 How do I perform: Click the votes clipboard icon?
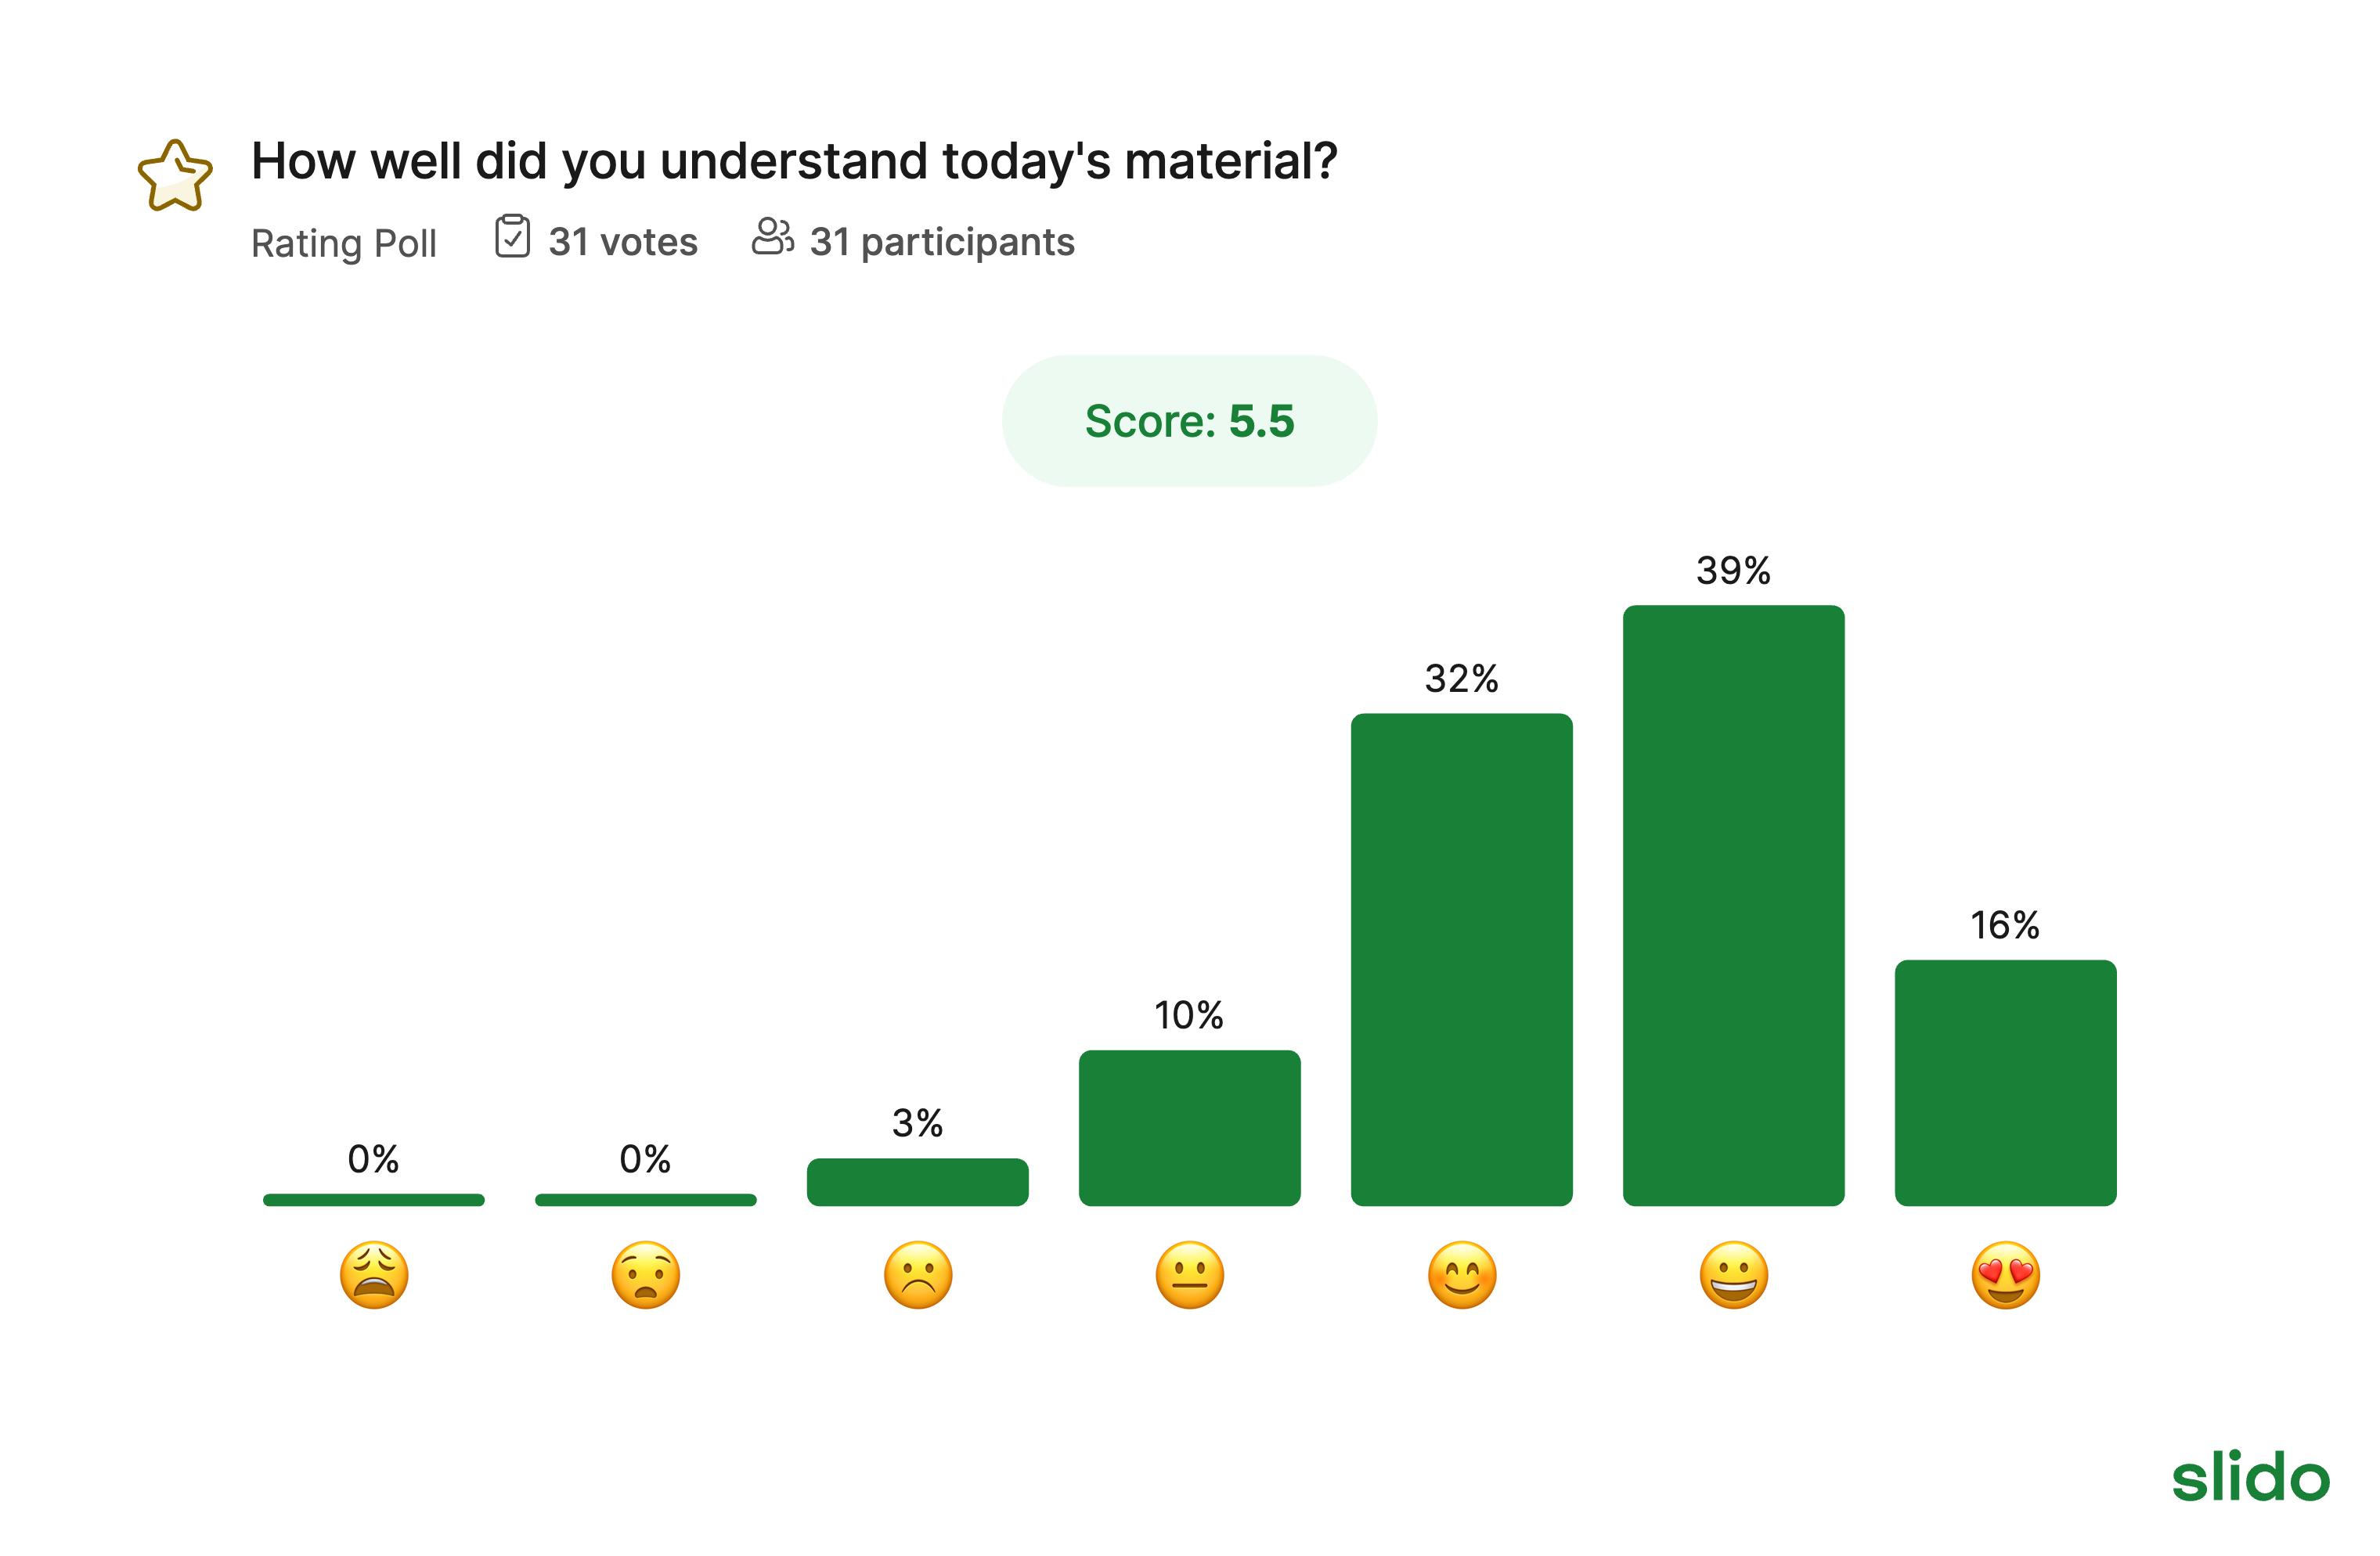point(512,237)
